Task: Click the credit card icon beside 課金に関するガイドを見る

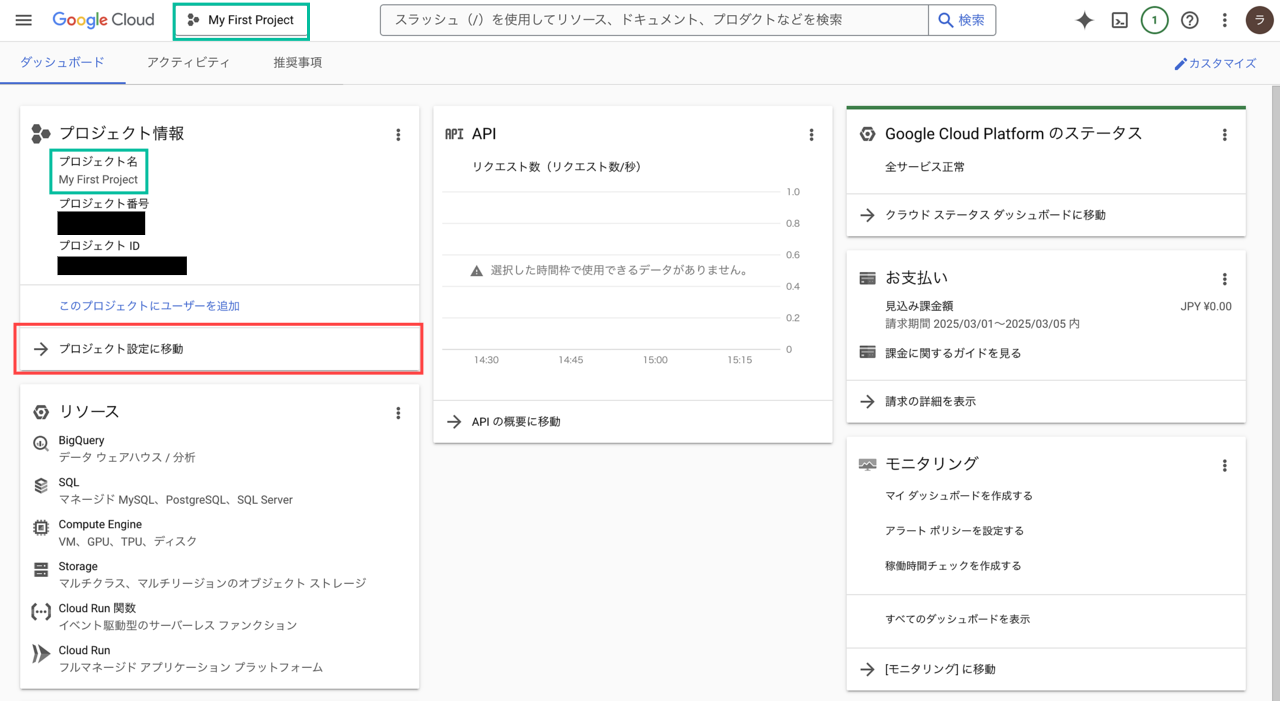Action: pos(867,352)
